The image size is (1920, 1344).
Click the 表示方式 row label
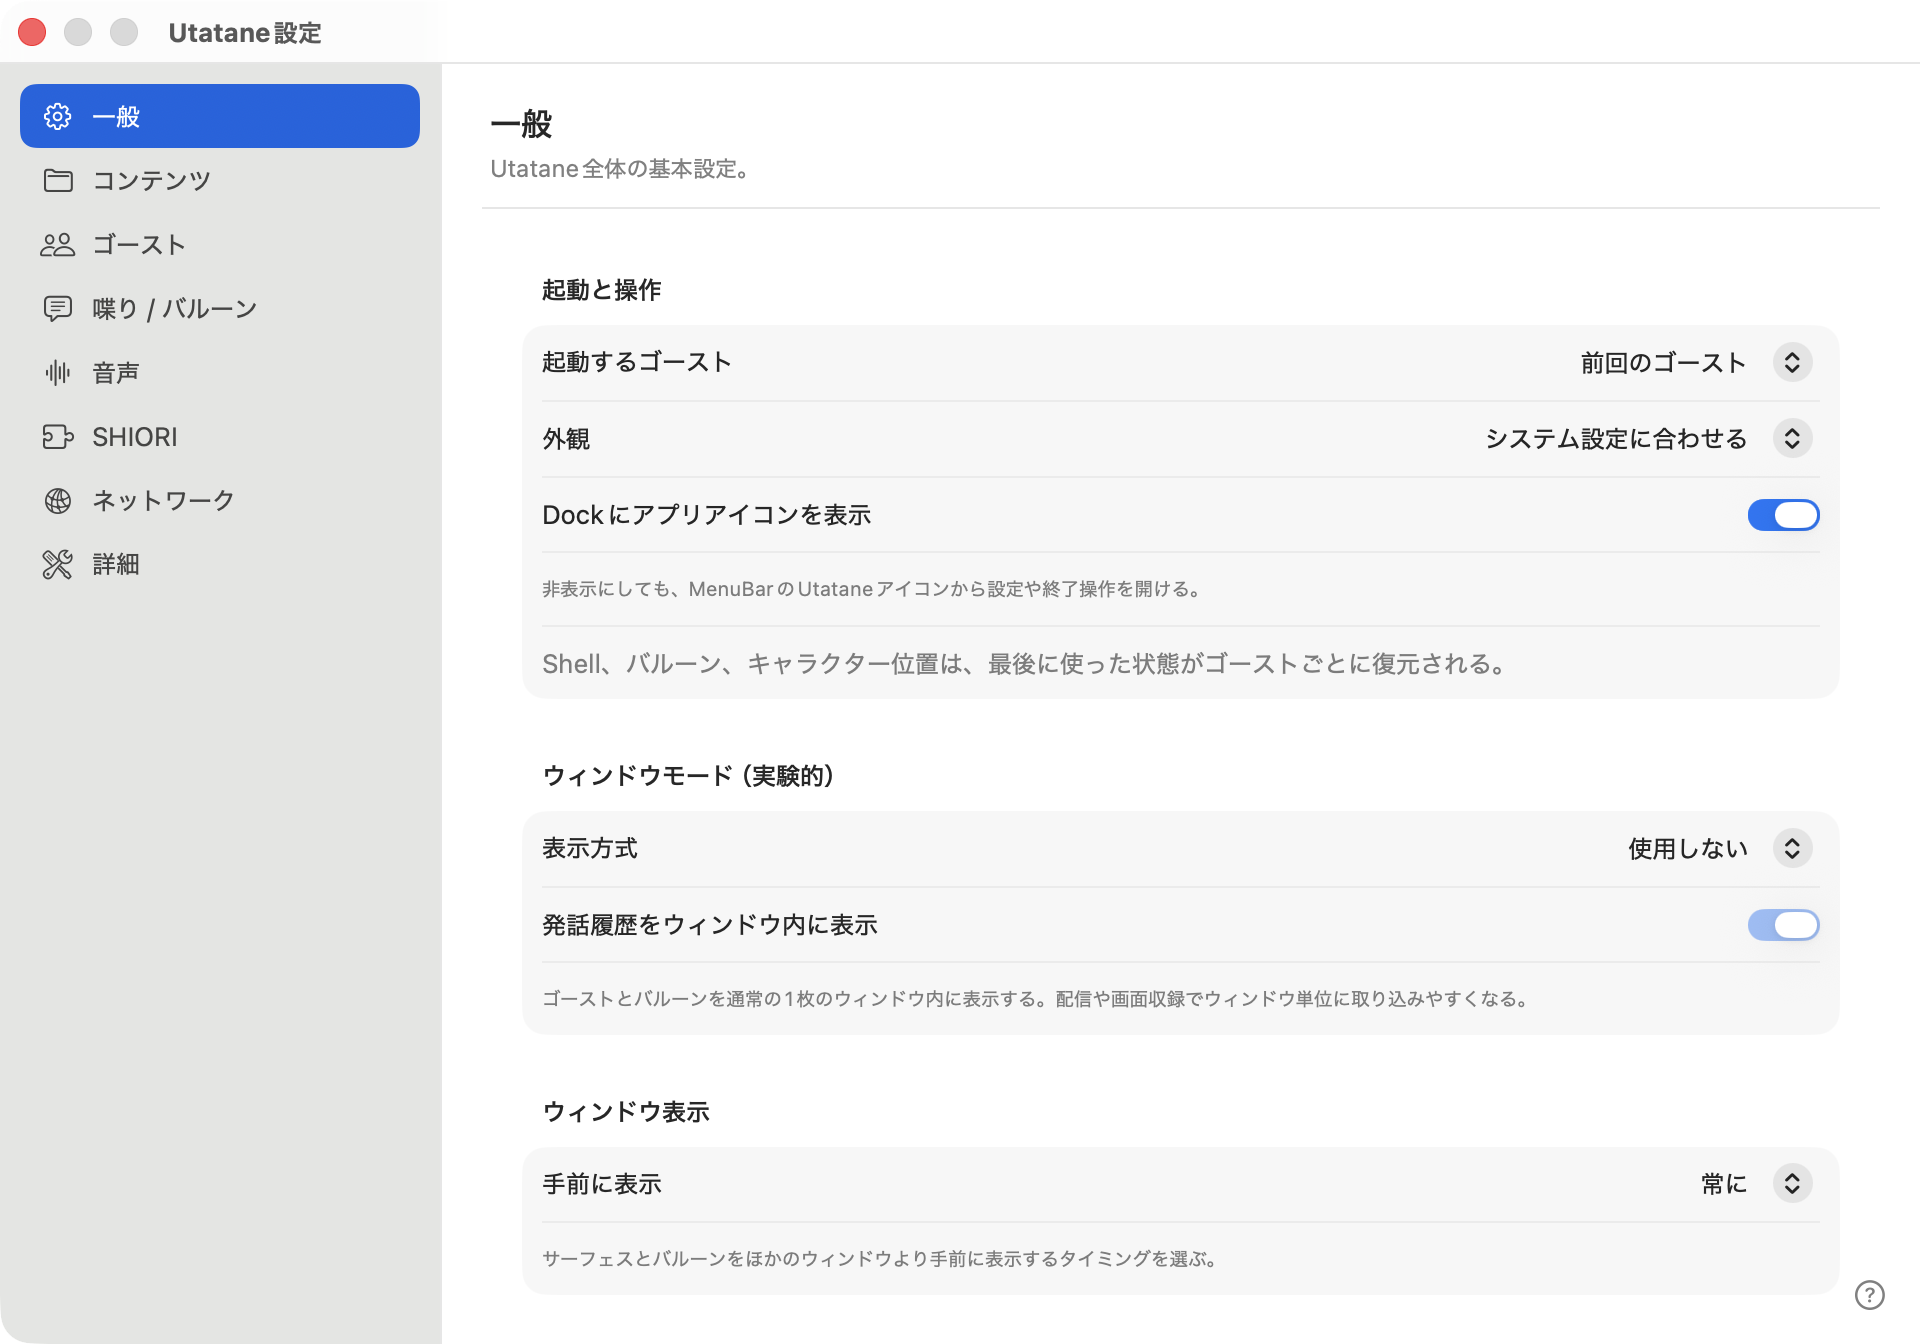tap(590, 848)
